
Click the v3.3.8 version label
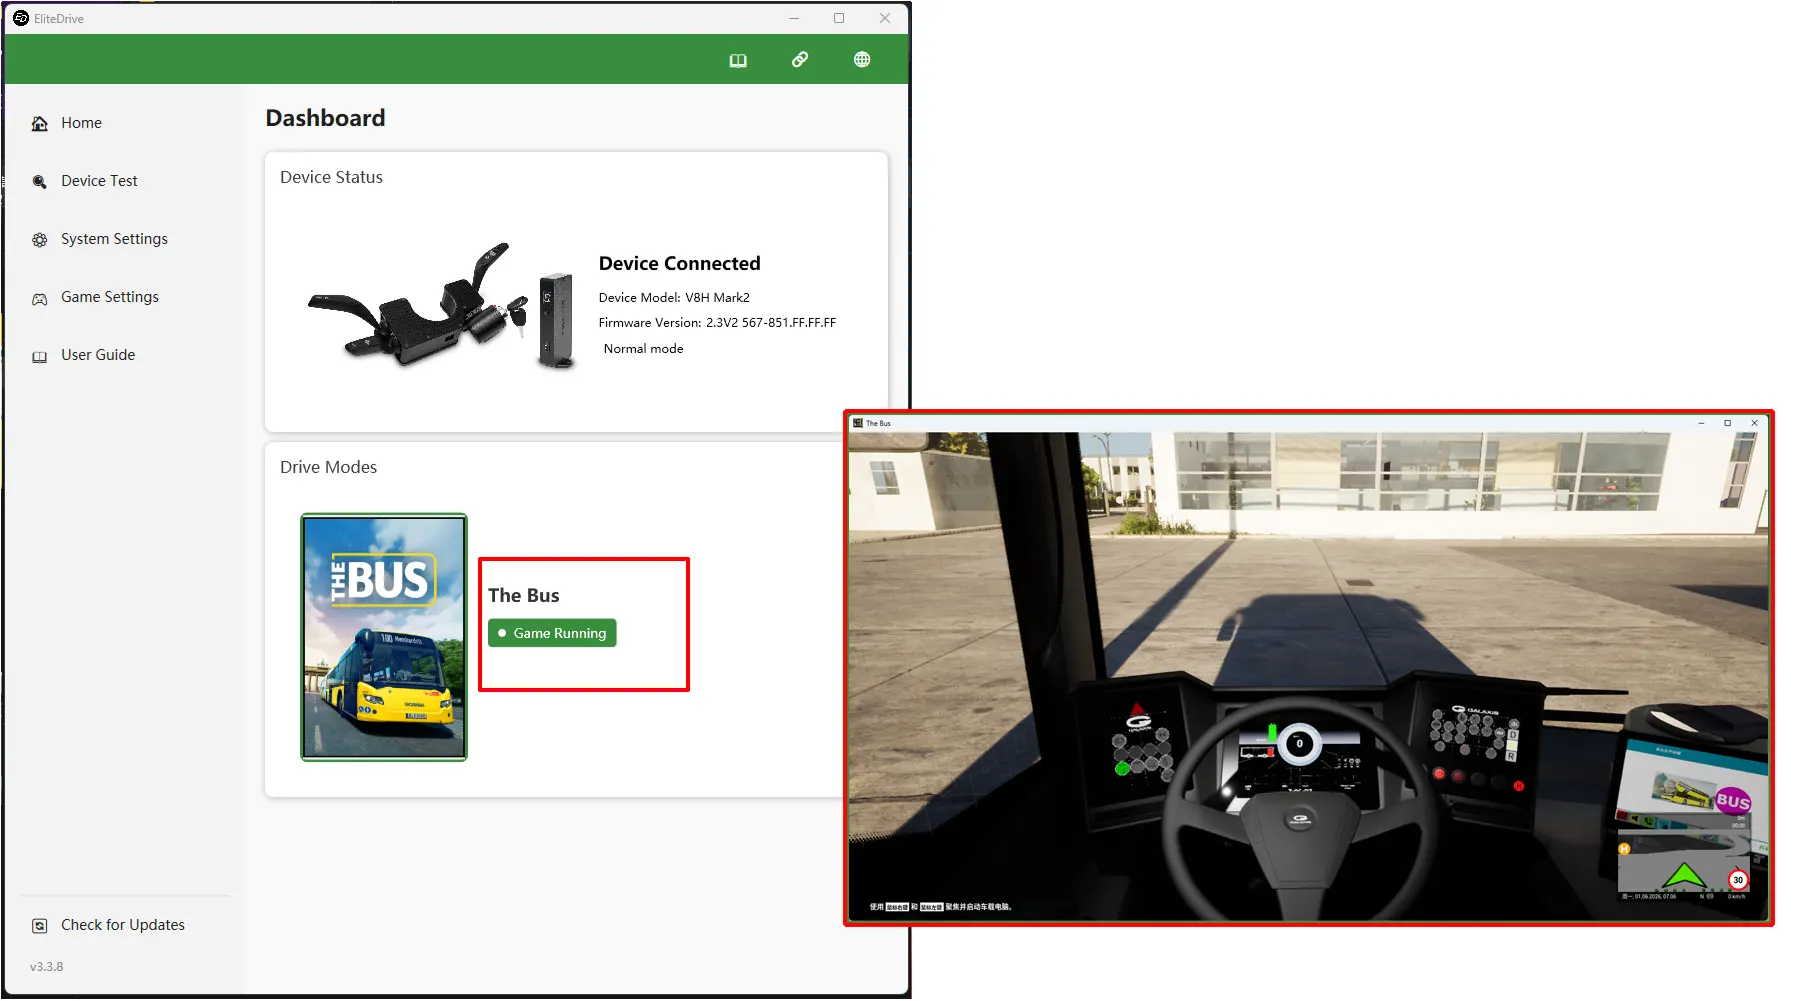coord(46,967)
